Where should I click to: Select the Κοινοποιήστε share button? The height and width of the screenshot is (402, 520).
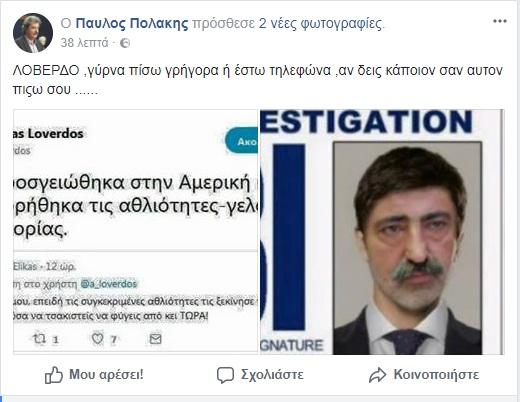[424, 375]
